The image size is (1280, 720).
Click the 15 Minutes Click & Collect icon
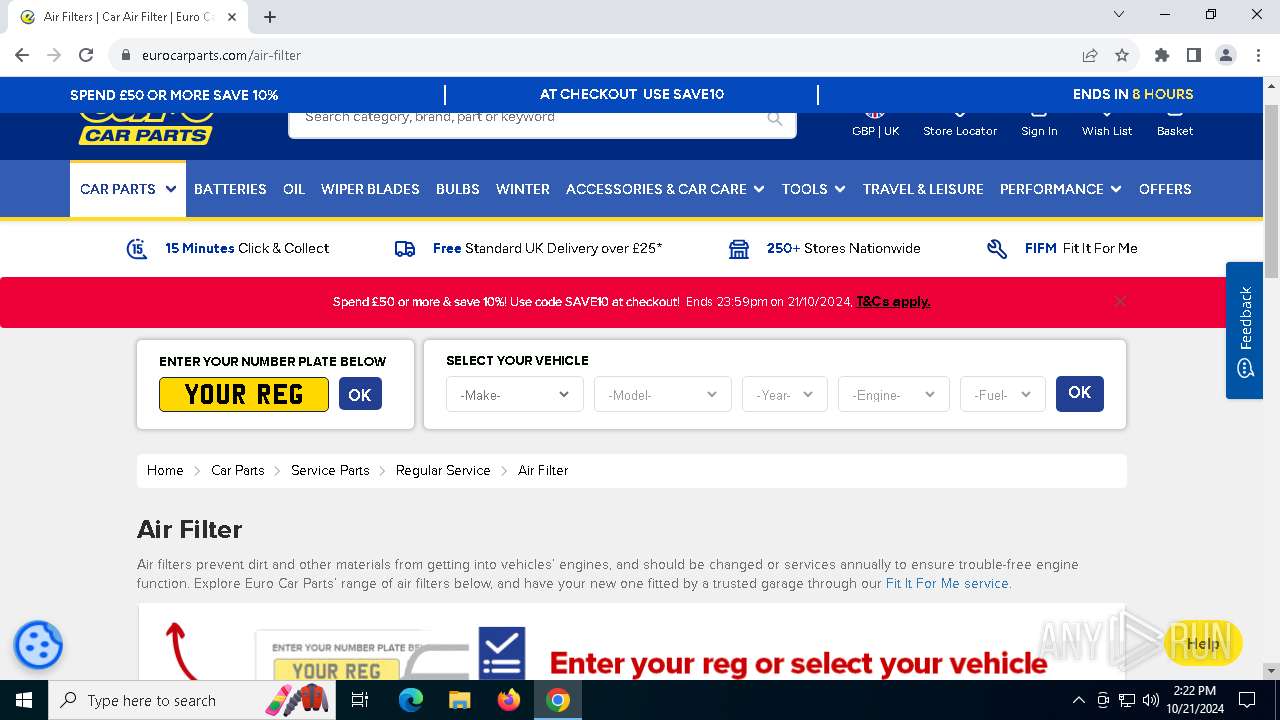click(x=137, y=249)
